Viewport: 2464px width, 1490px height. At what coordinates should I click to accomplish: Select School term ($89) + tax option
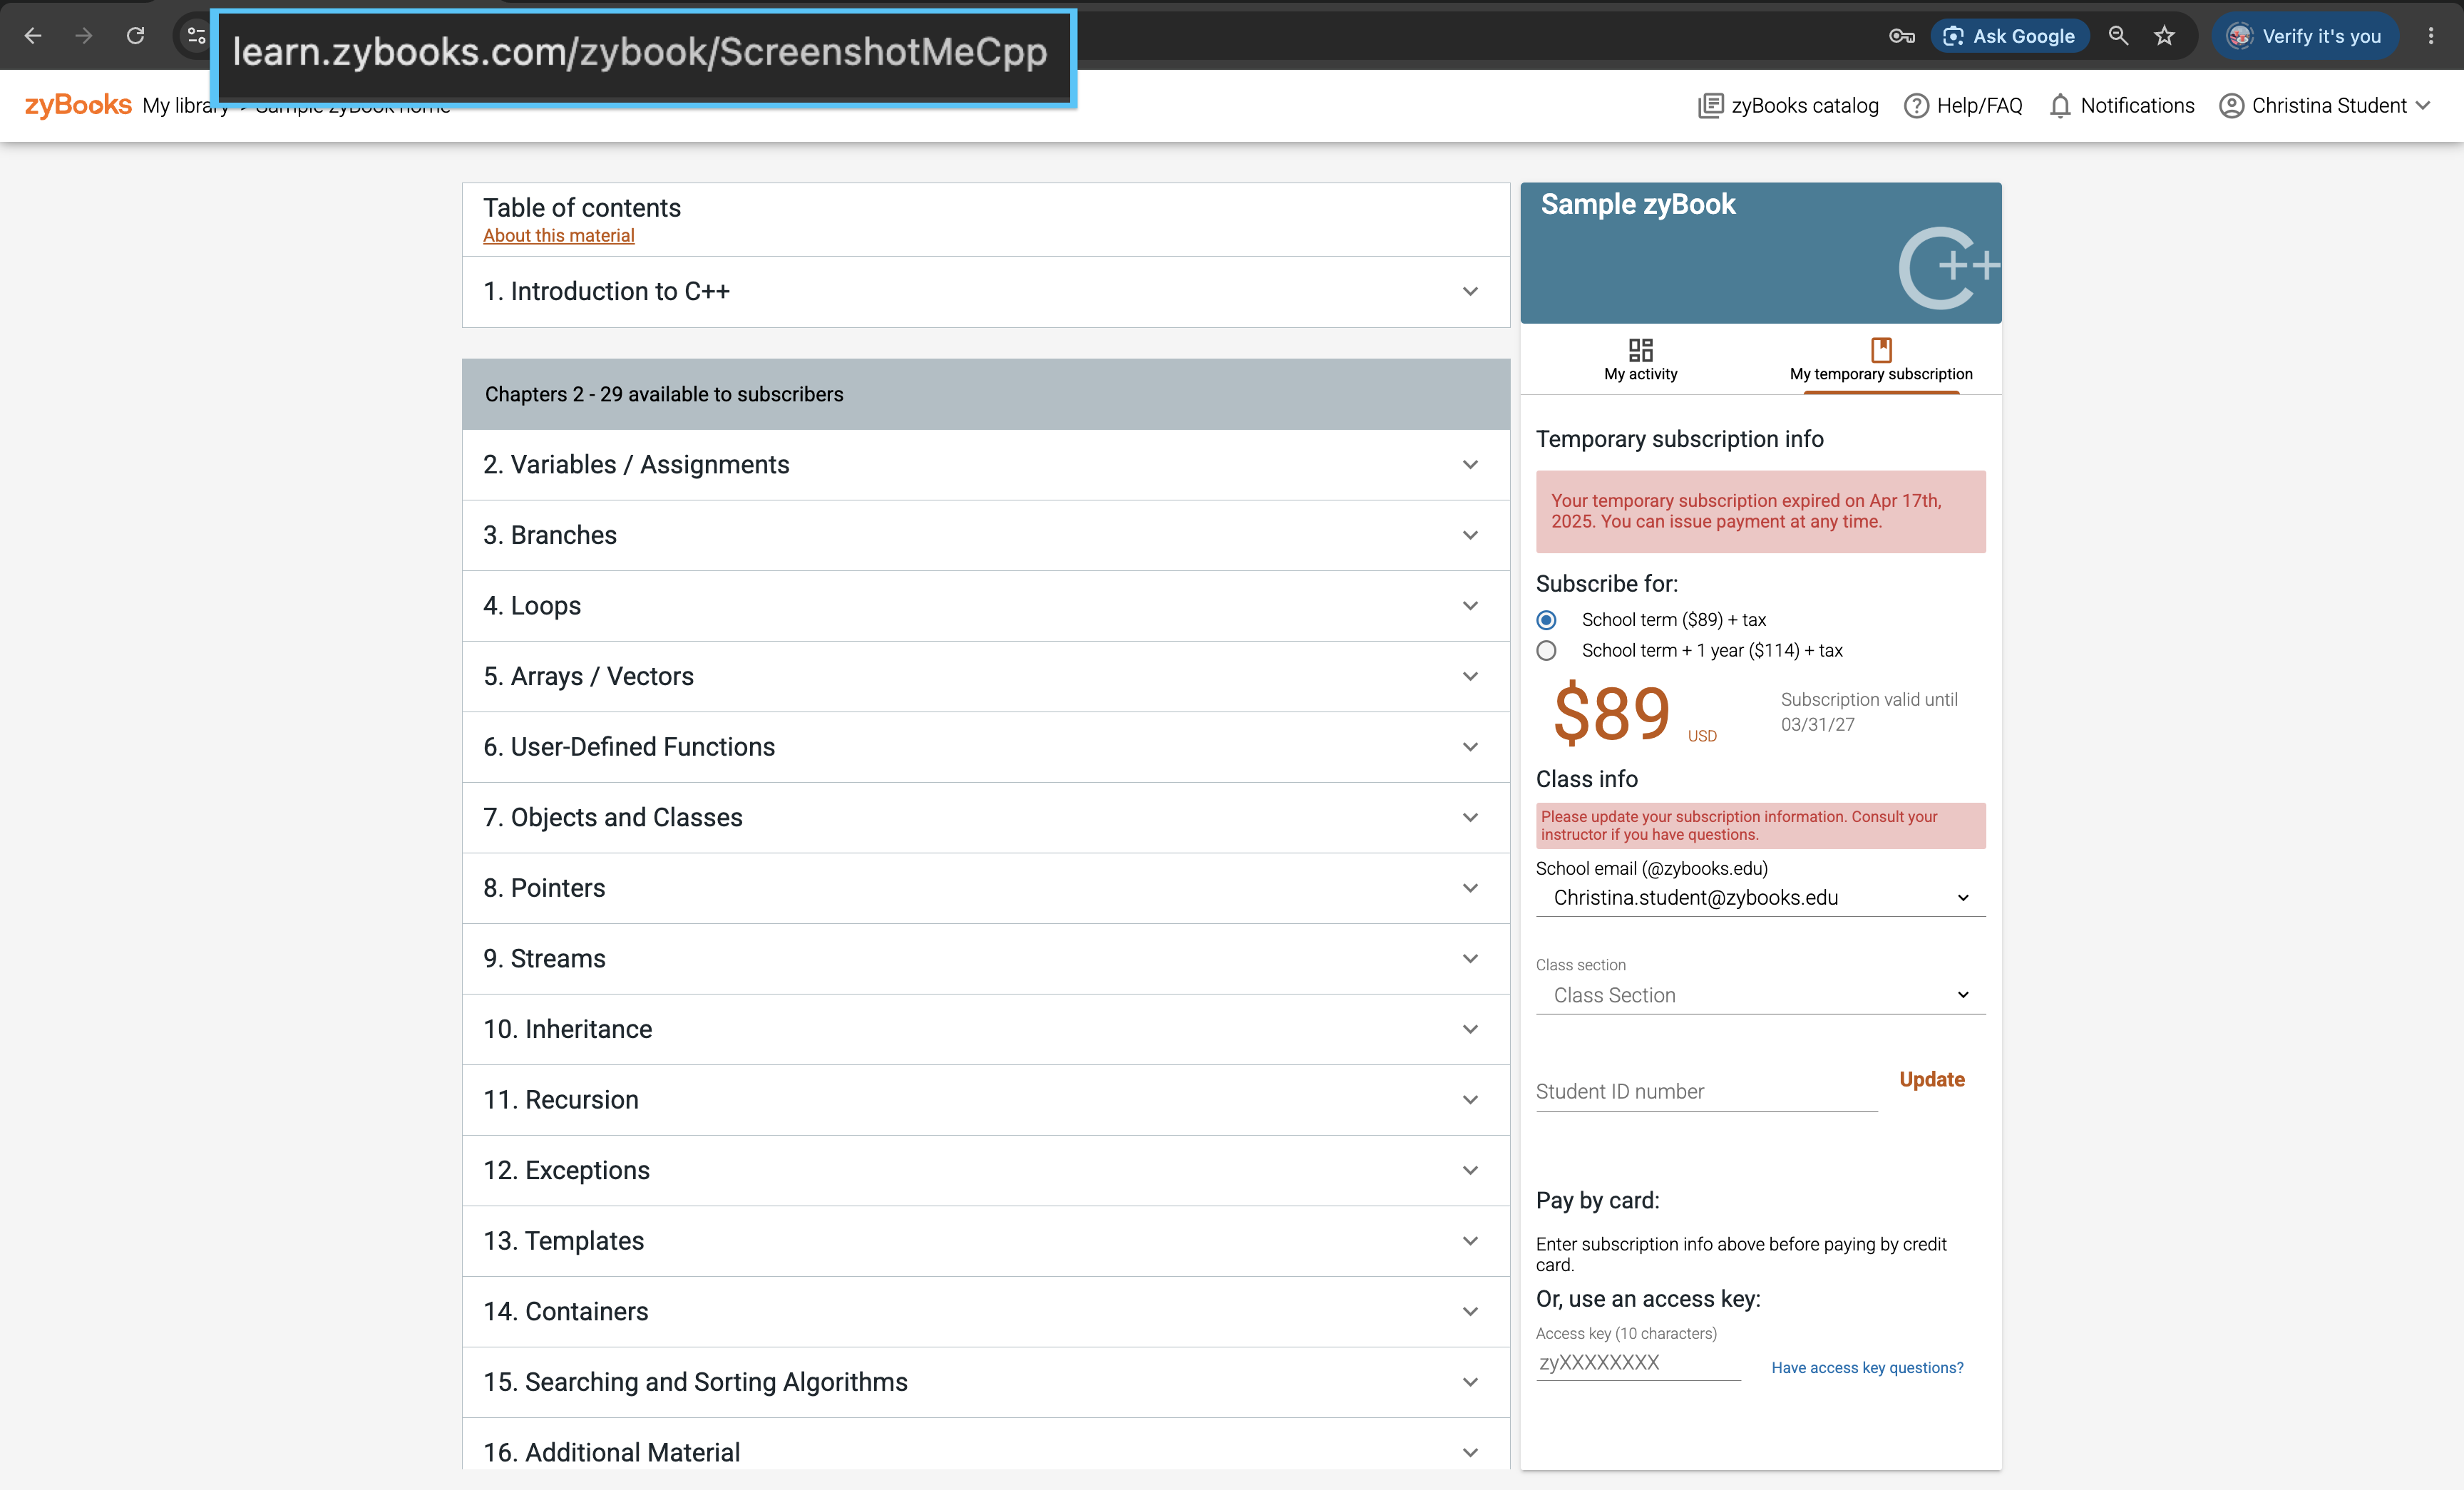click(x=1547, y=620)
